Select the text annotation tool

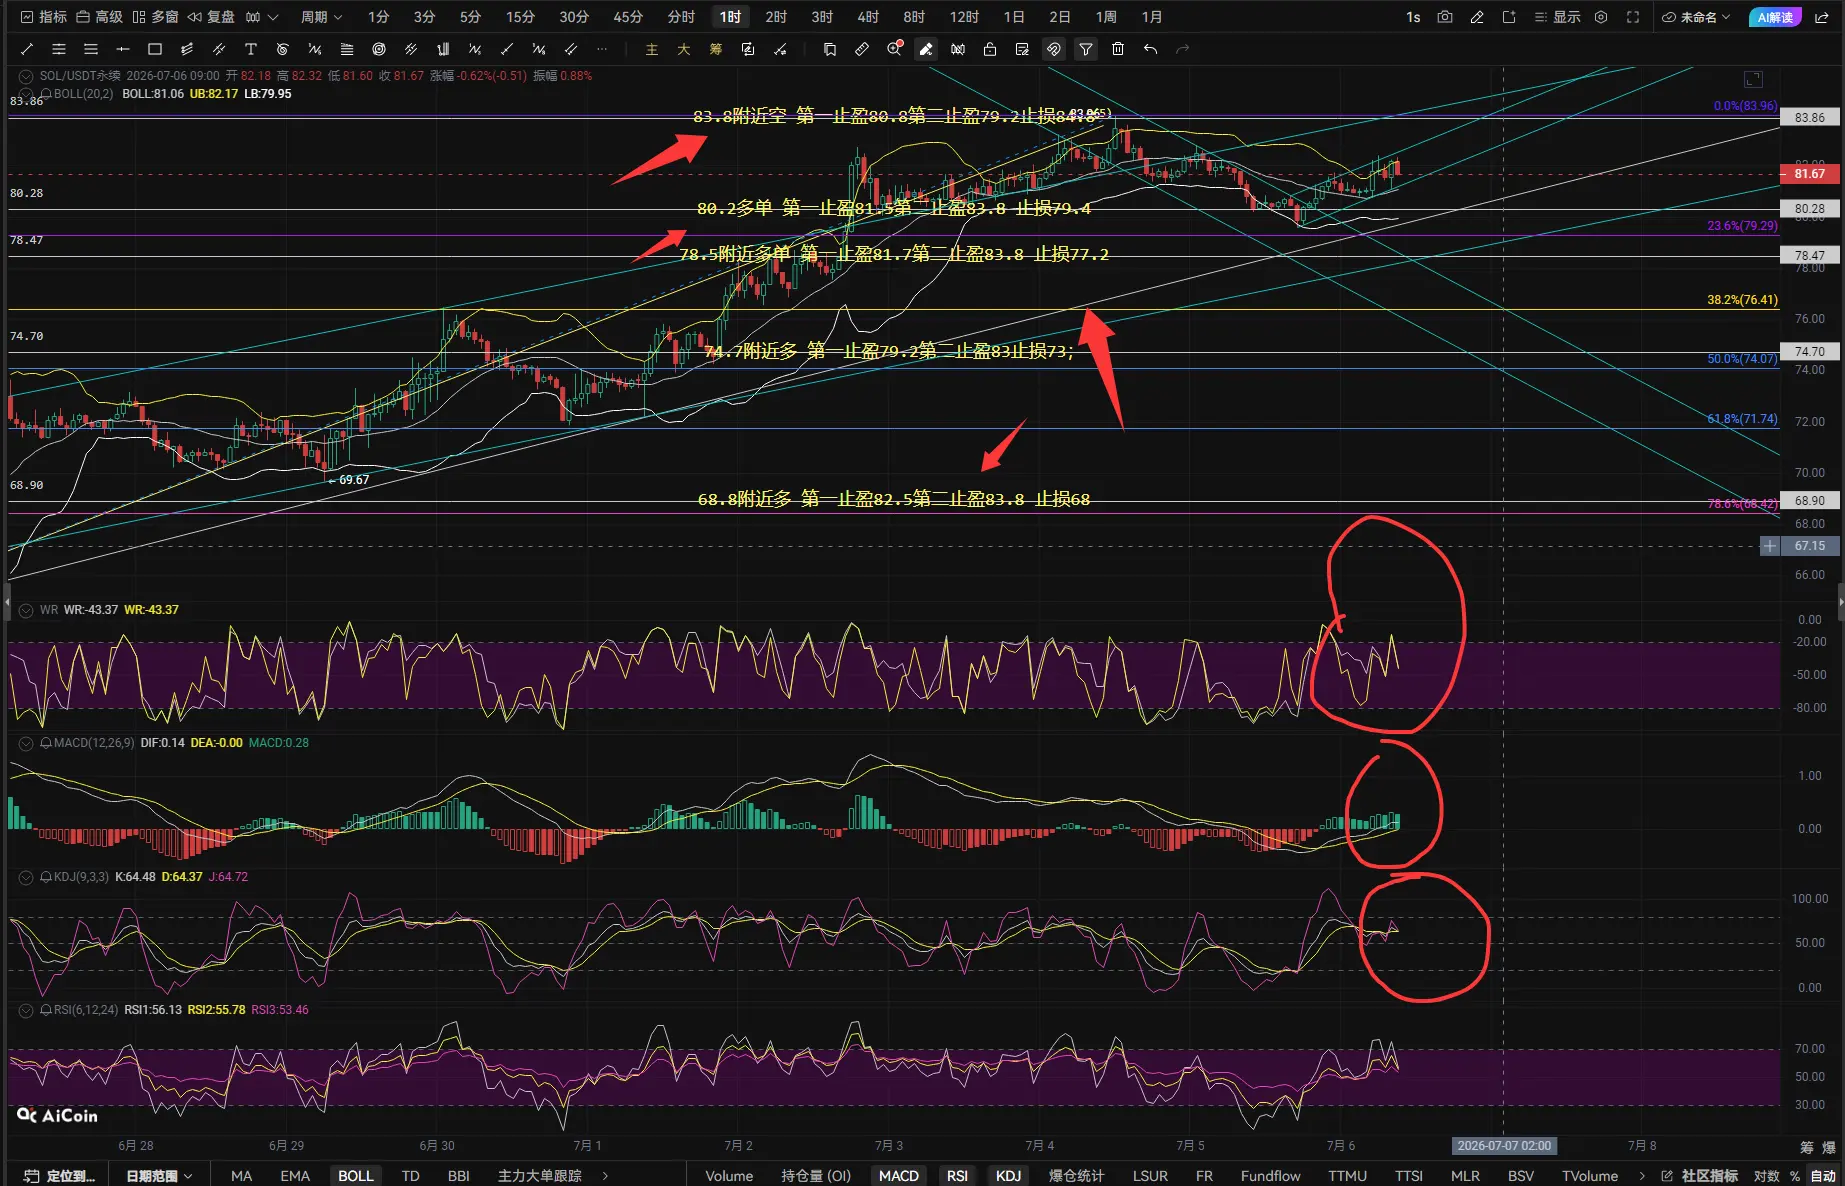tap(251, 49)
